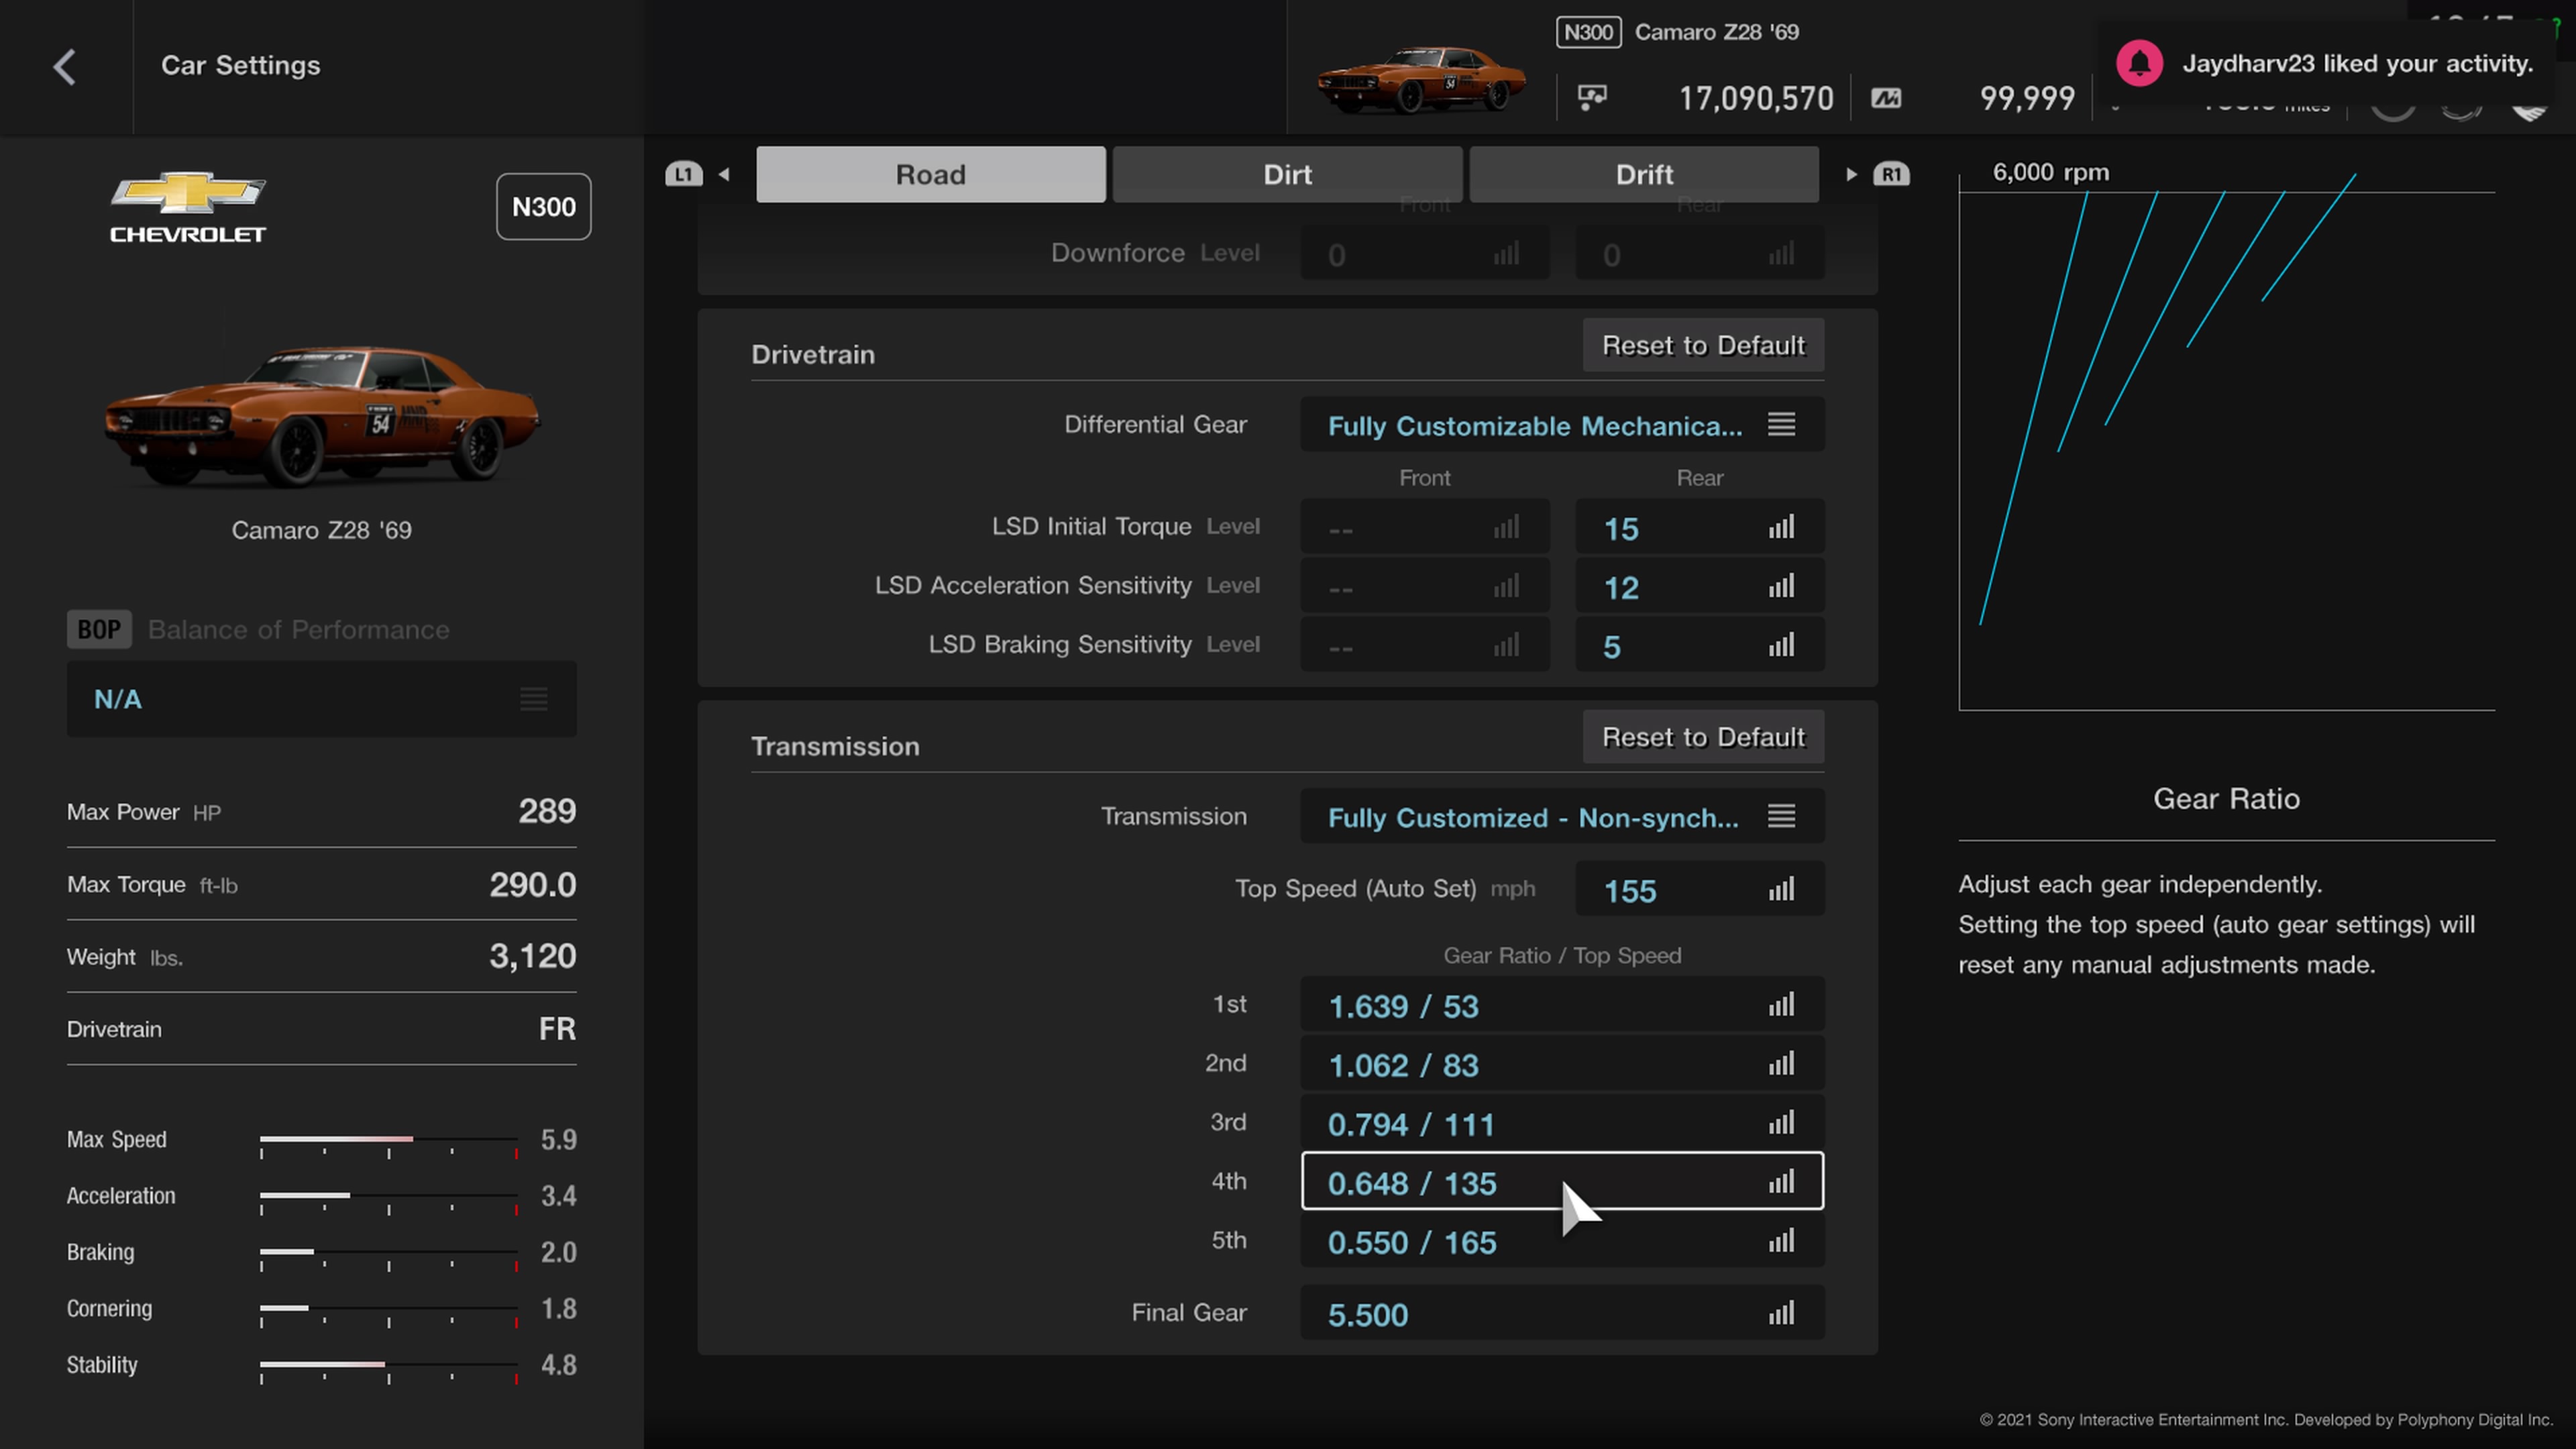2576x1449 pixels.
Task: Click the Chevrolet logo
Action: (188, 207)
